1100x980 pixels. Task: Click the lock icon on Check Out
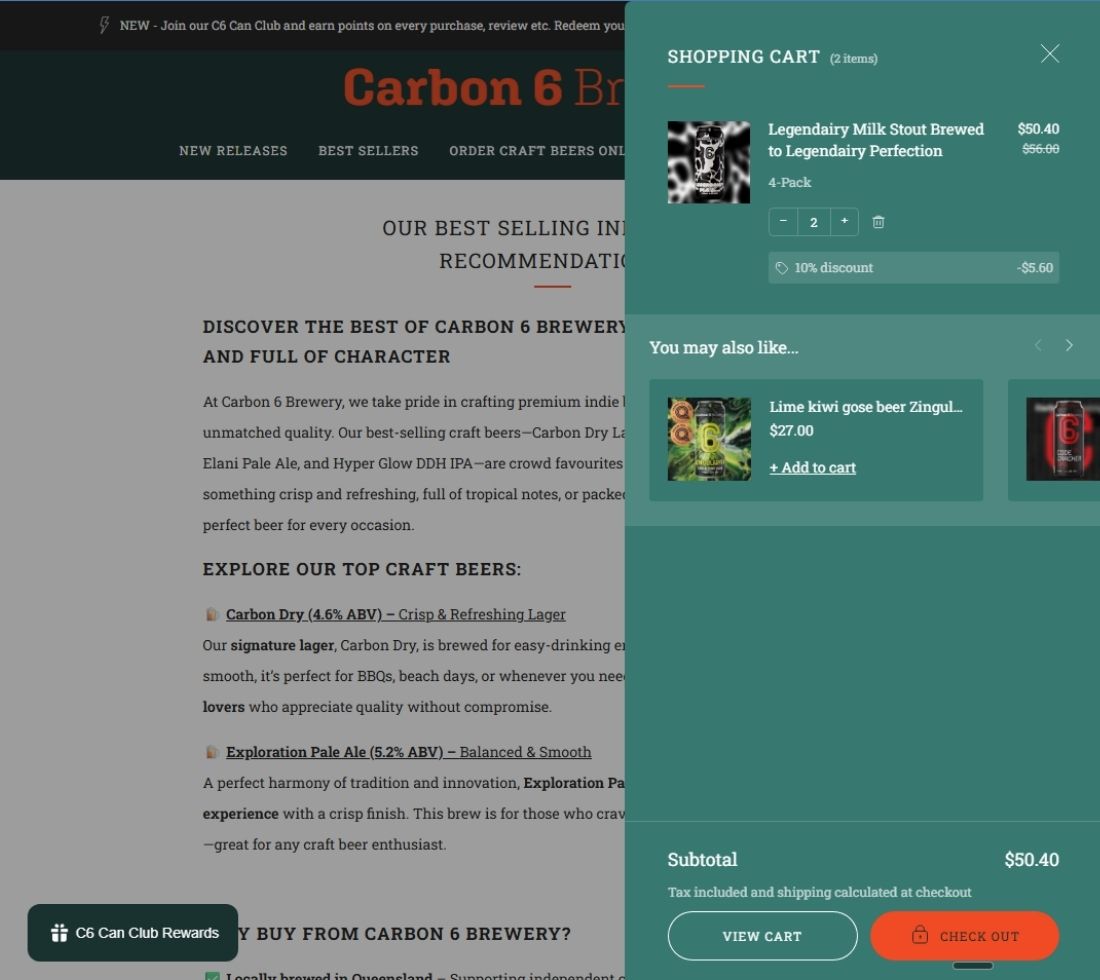[x=920, y=935]
